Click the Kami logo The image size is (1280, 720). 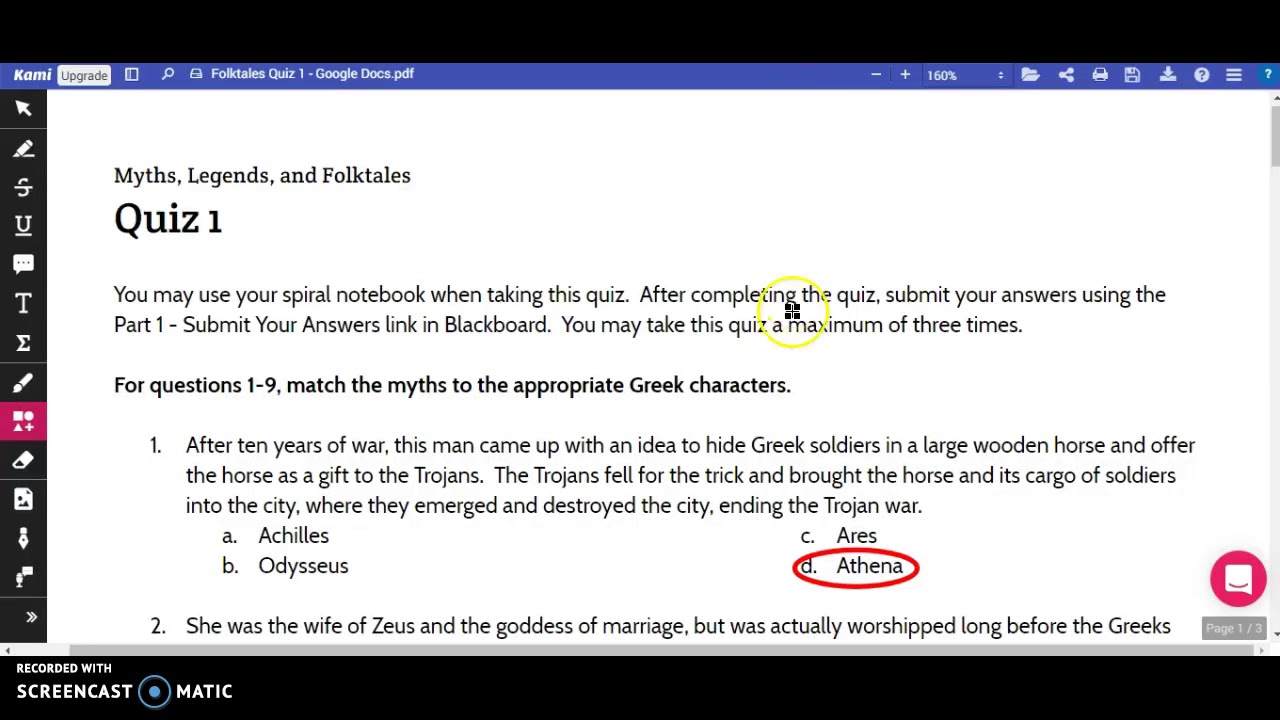pos(32,75)
